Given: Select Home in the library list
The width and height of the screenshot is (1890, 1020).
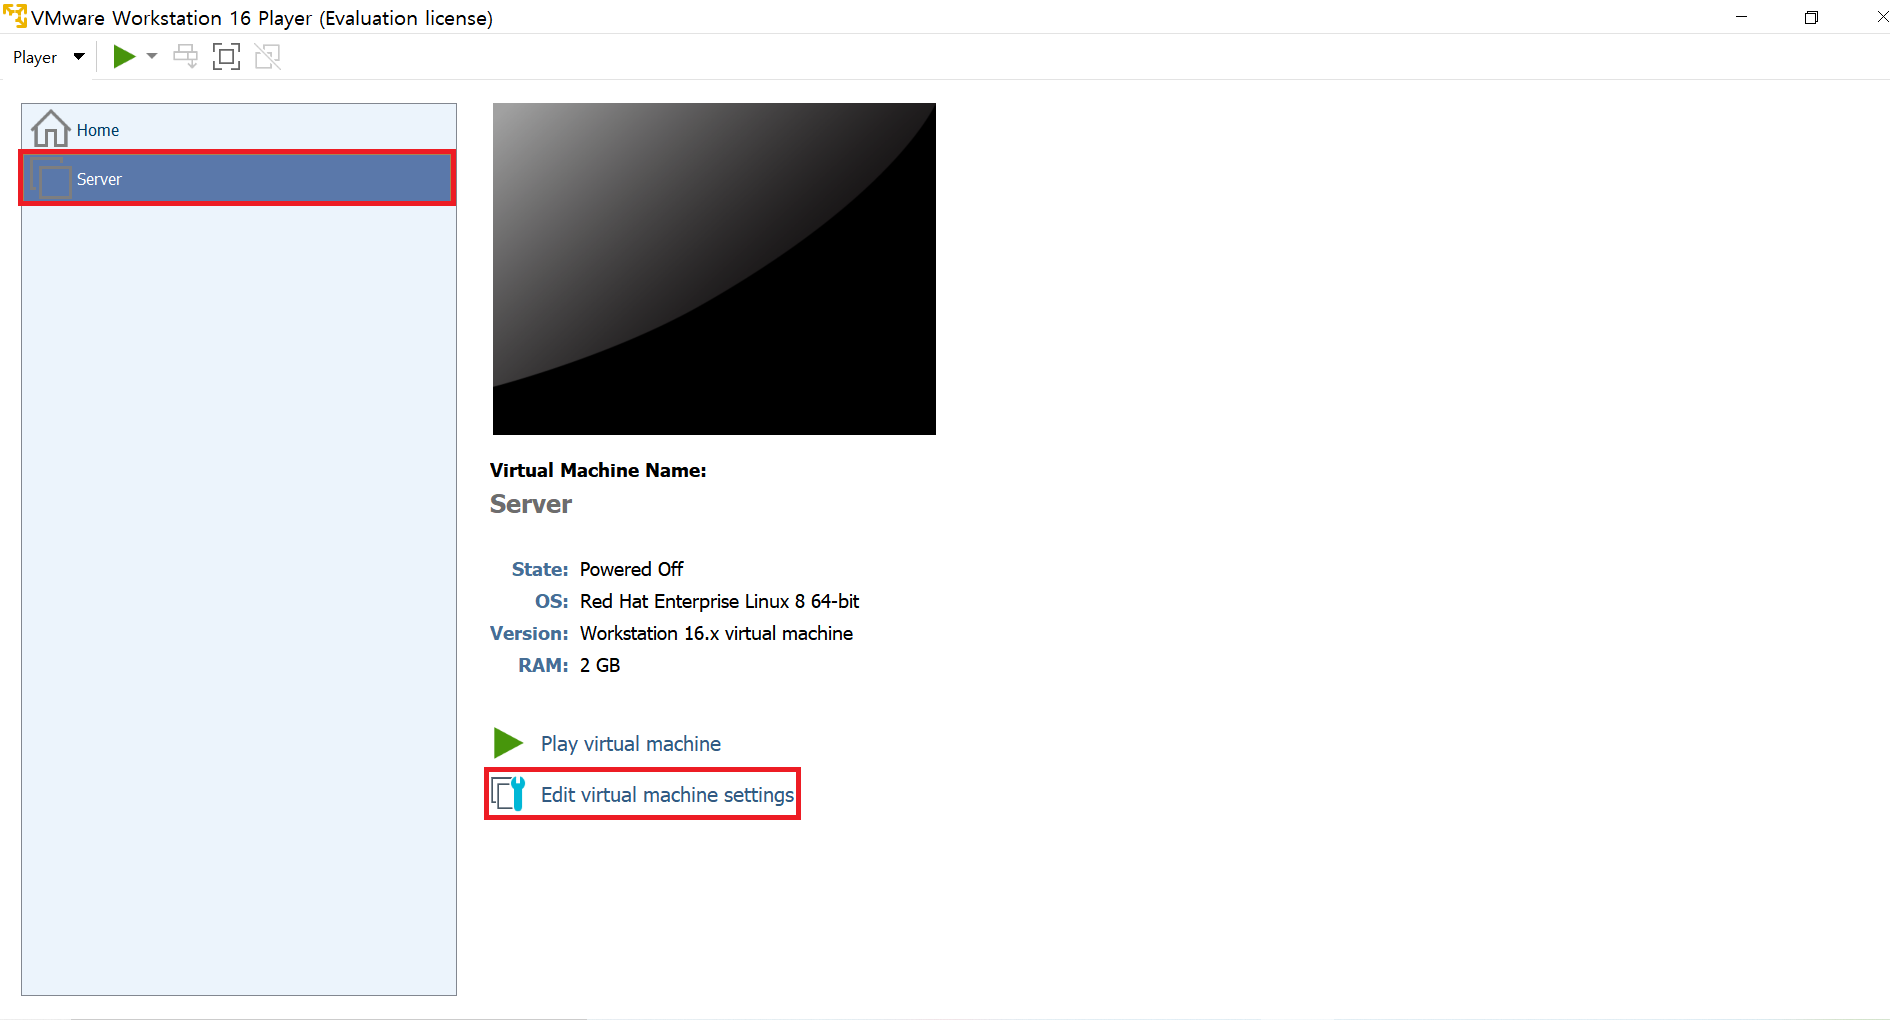Looking at the screenshot, I should pos(238,129).
